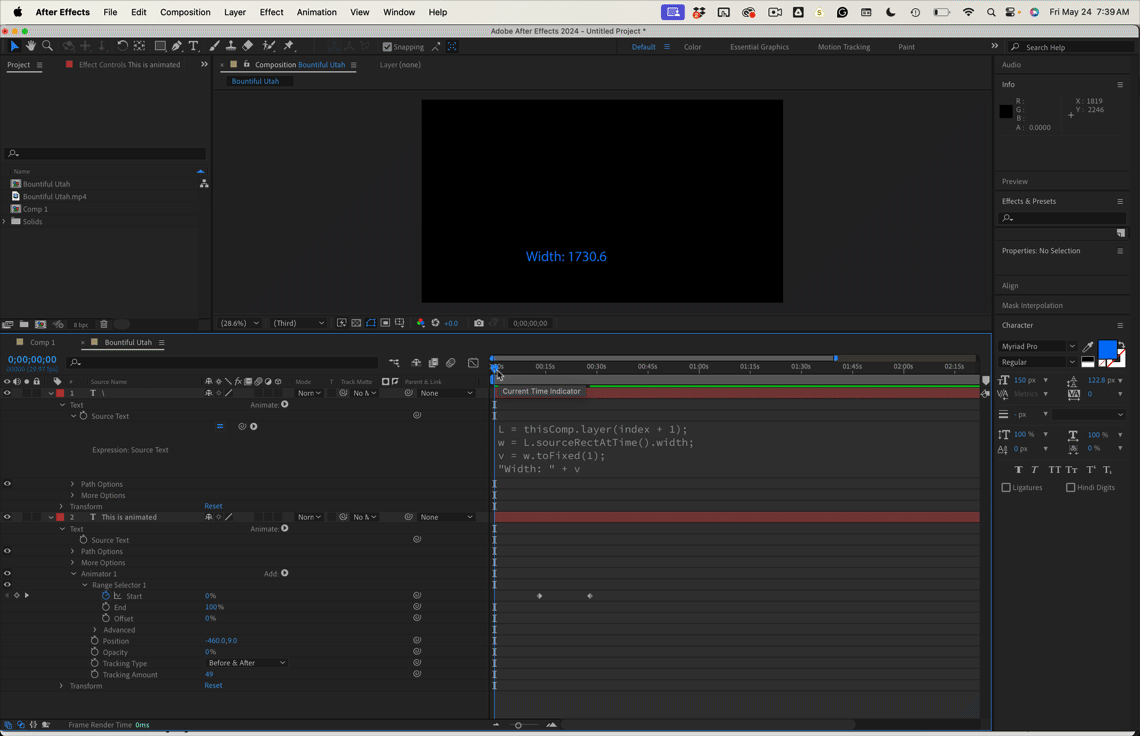Select the Rotation tool
1140x736 pixels.
pyautogui.click(x=122, y=46)
